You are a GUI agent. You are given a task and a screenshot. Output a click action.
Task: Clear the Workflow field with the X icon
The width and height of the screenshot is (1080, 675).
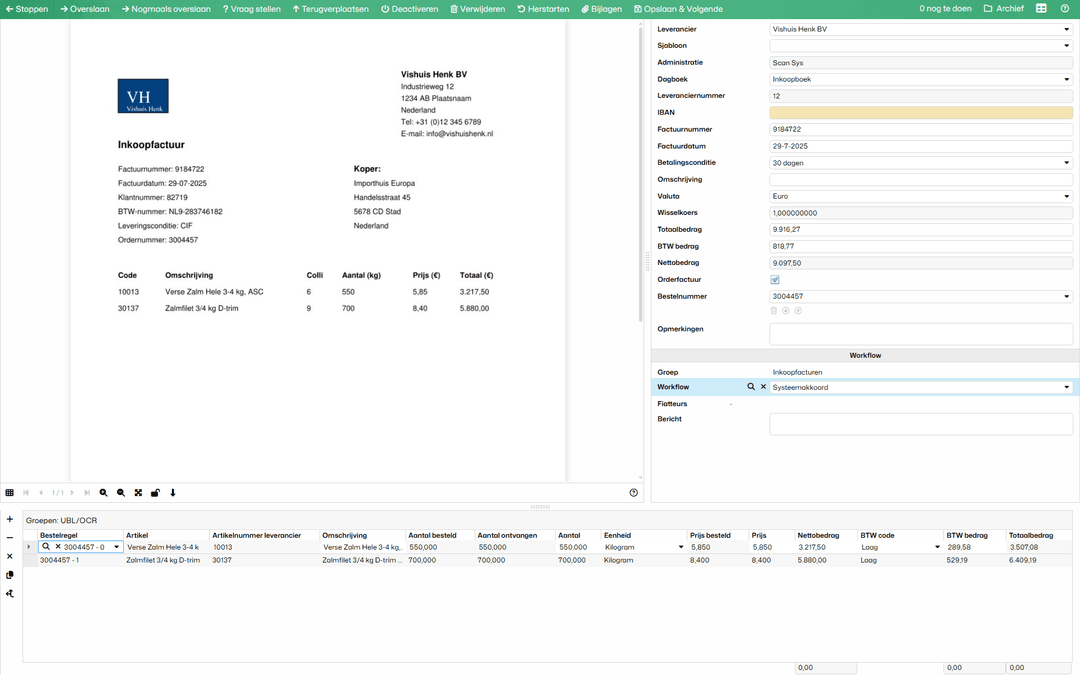click(x=763, y=387)
